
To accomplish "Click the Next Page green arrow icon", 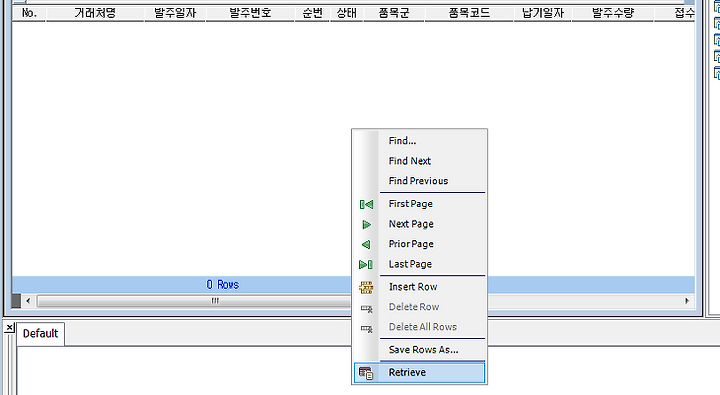I will pos(366,224).
